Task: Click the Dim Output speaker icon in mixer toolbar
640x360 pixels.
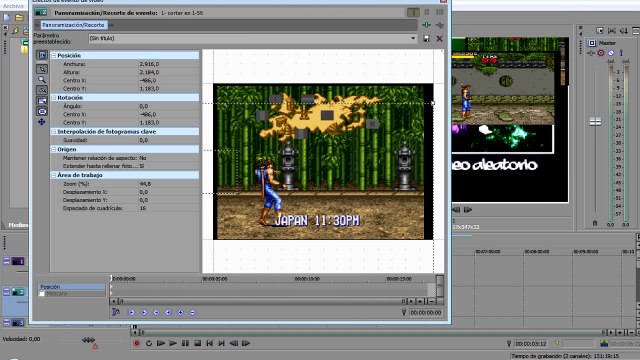Action: point(624,31)
